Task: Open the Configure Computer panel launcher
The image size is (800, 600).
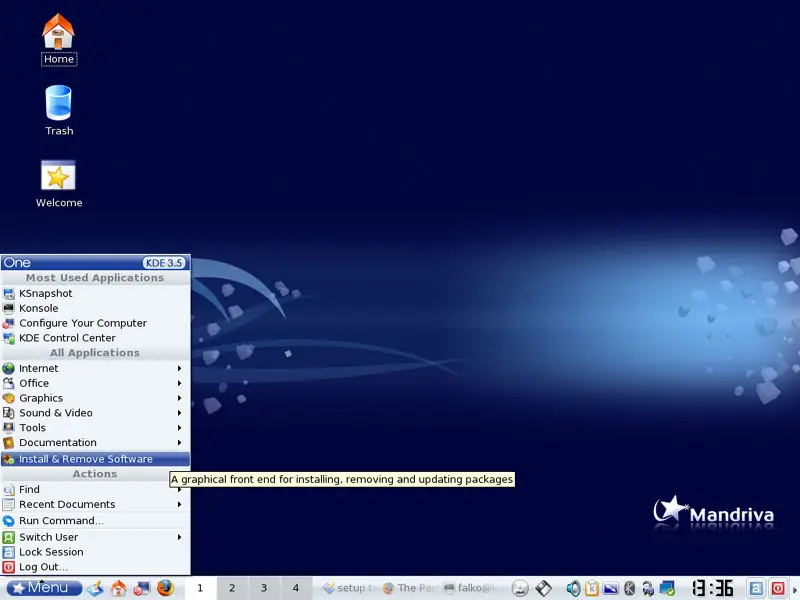Action: [x=142, y=588]
